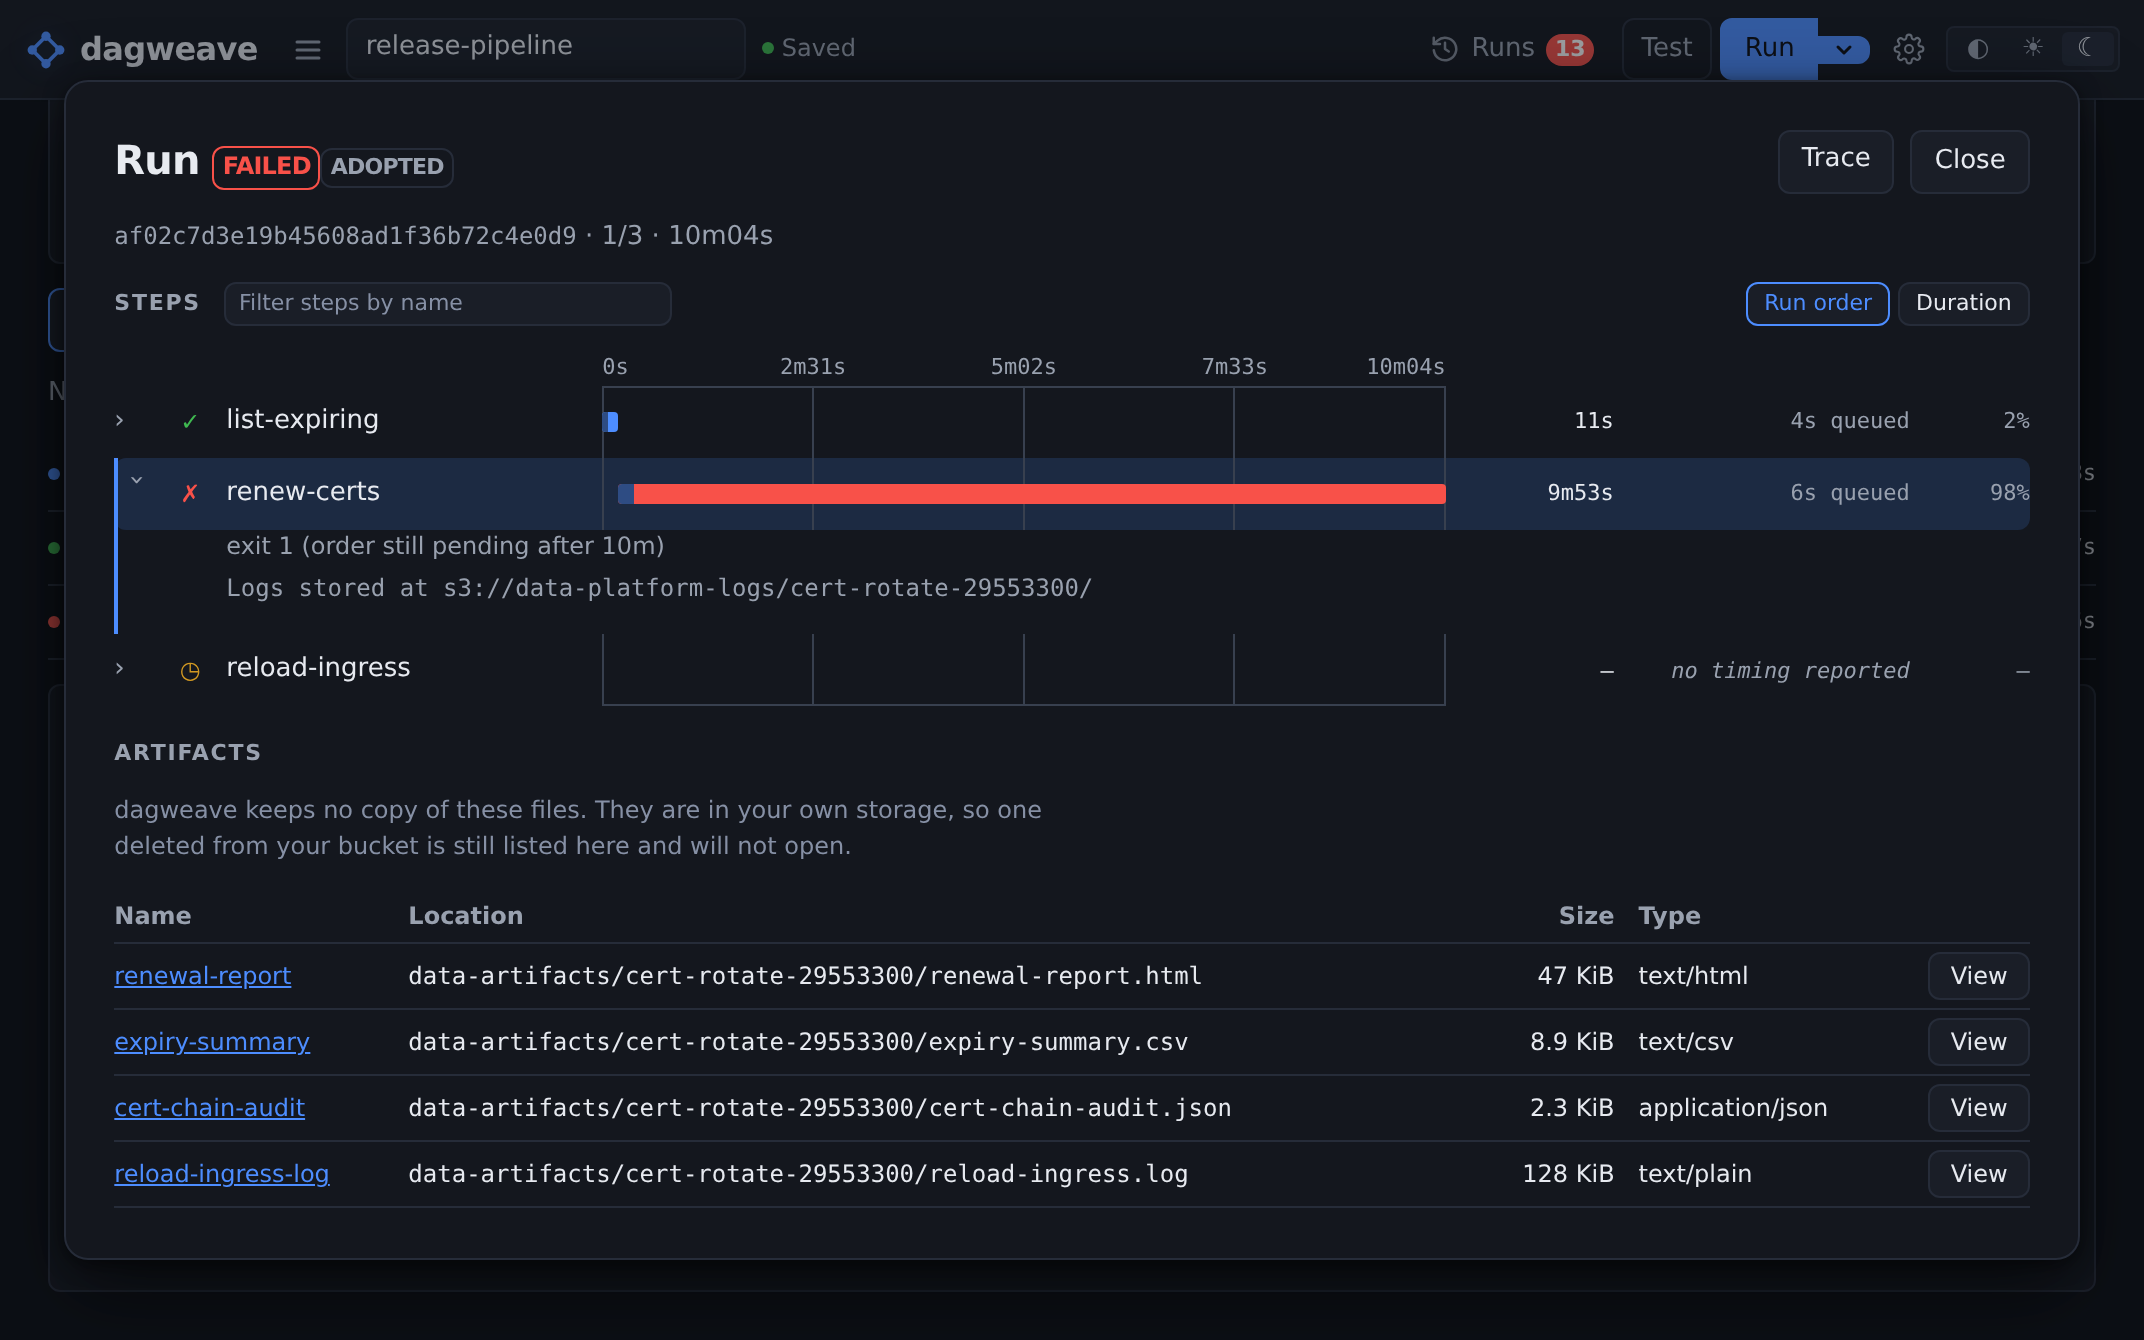Click the run ID af02c7d3e19b45608ad1f36b72c4e0d9

[345, 236]
